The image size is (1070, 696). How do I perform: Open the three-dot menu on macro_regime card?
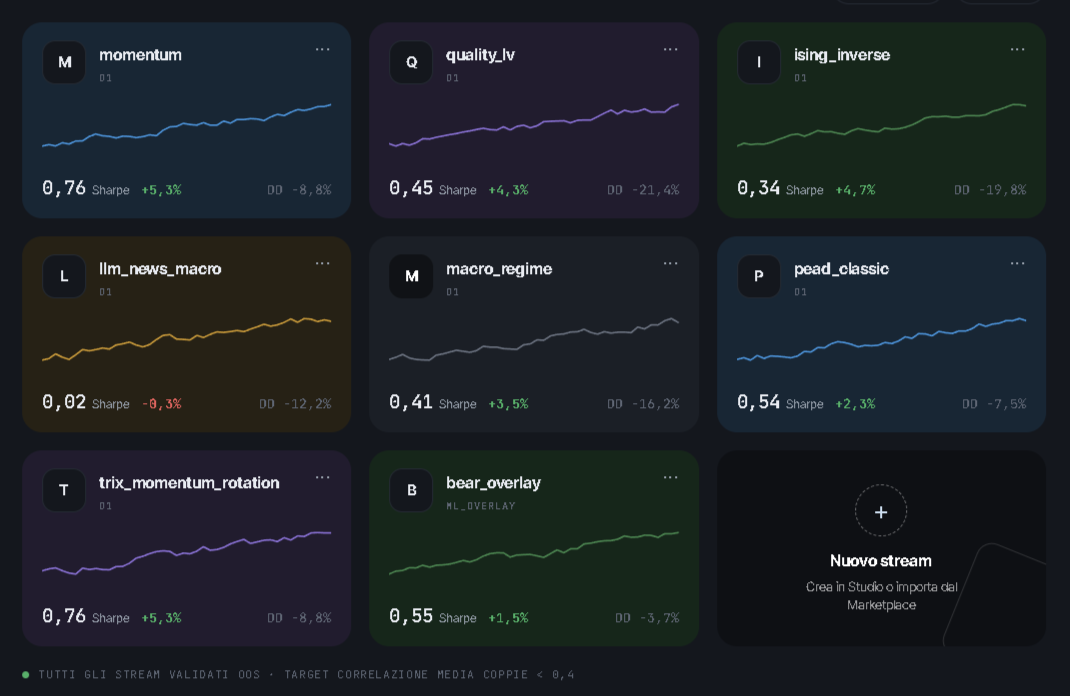[x=671, y=263]
